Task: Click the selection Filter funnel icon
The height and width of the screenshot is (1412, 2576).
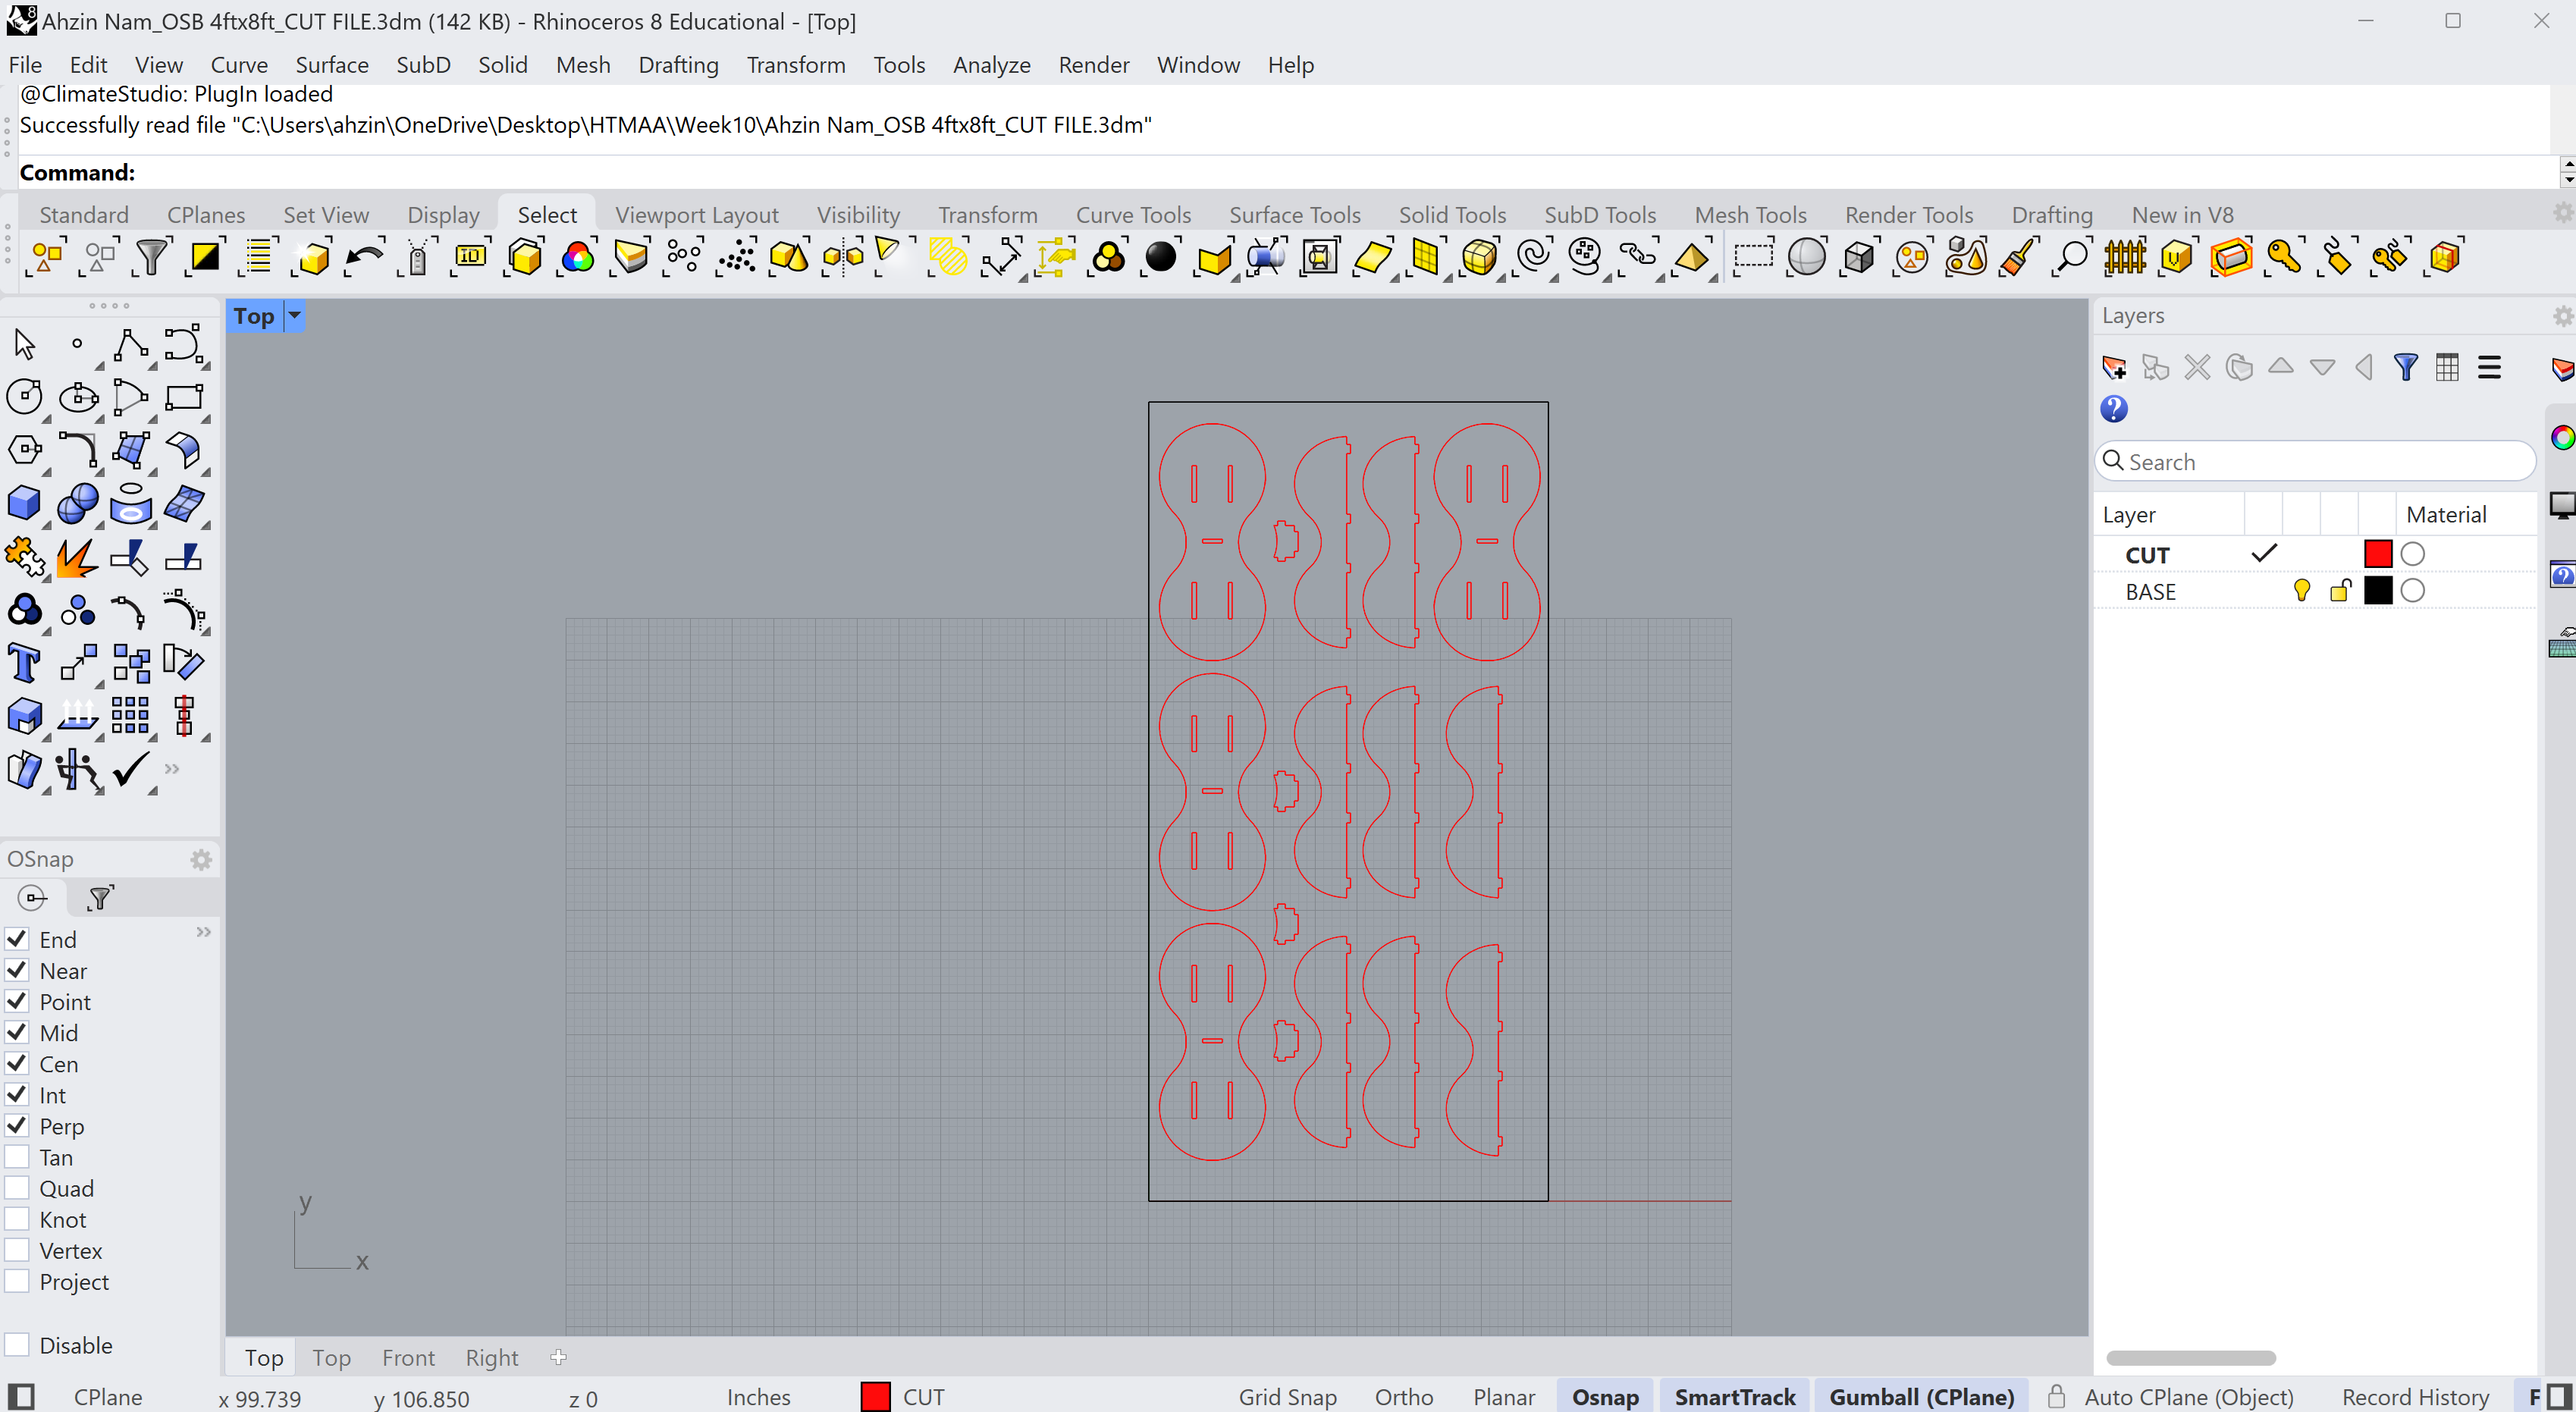Action: click(152, 257)
